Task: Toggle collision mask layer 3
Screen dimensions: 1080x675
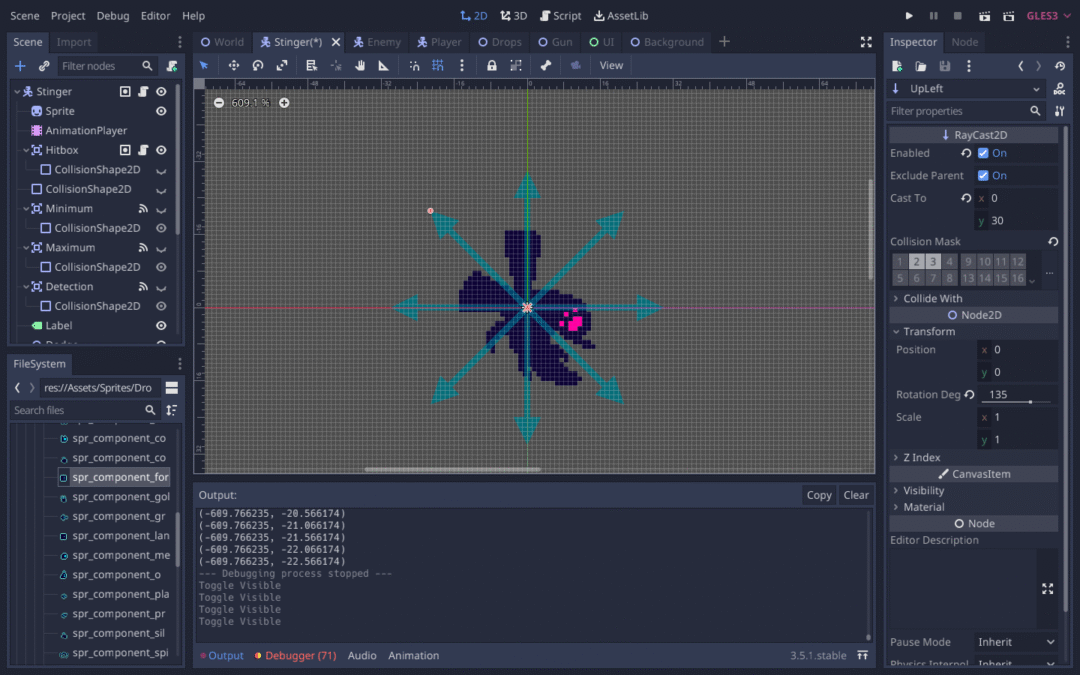Action: point(933,262)
